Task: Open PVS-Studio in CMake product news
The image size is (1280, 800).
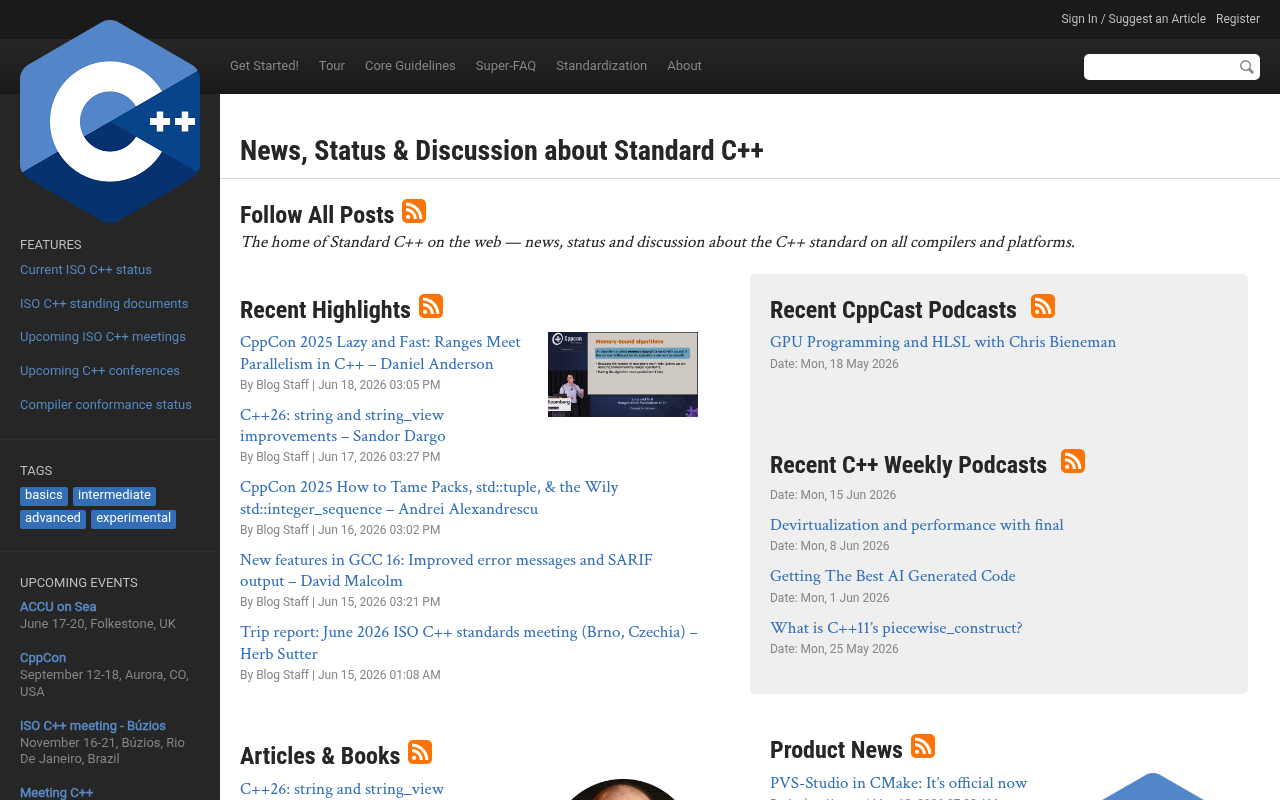Action: pos(899,783)
